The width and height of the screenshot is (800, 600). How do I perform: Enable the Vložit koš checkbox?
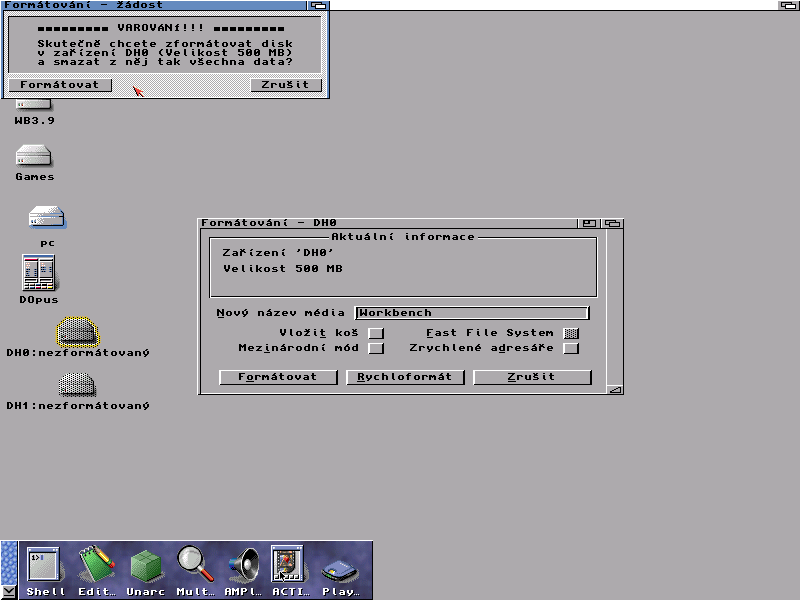376,333
